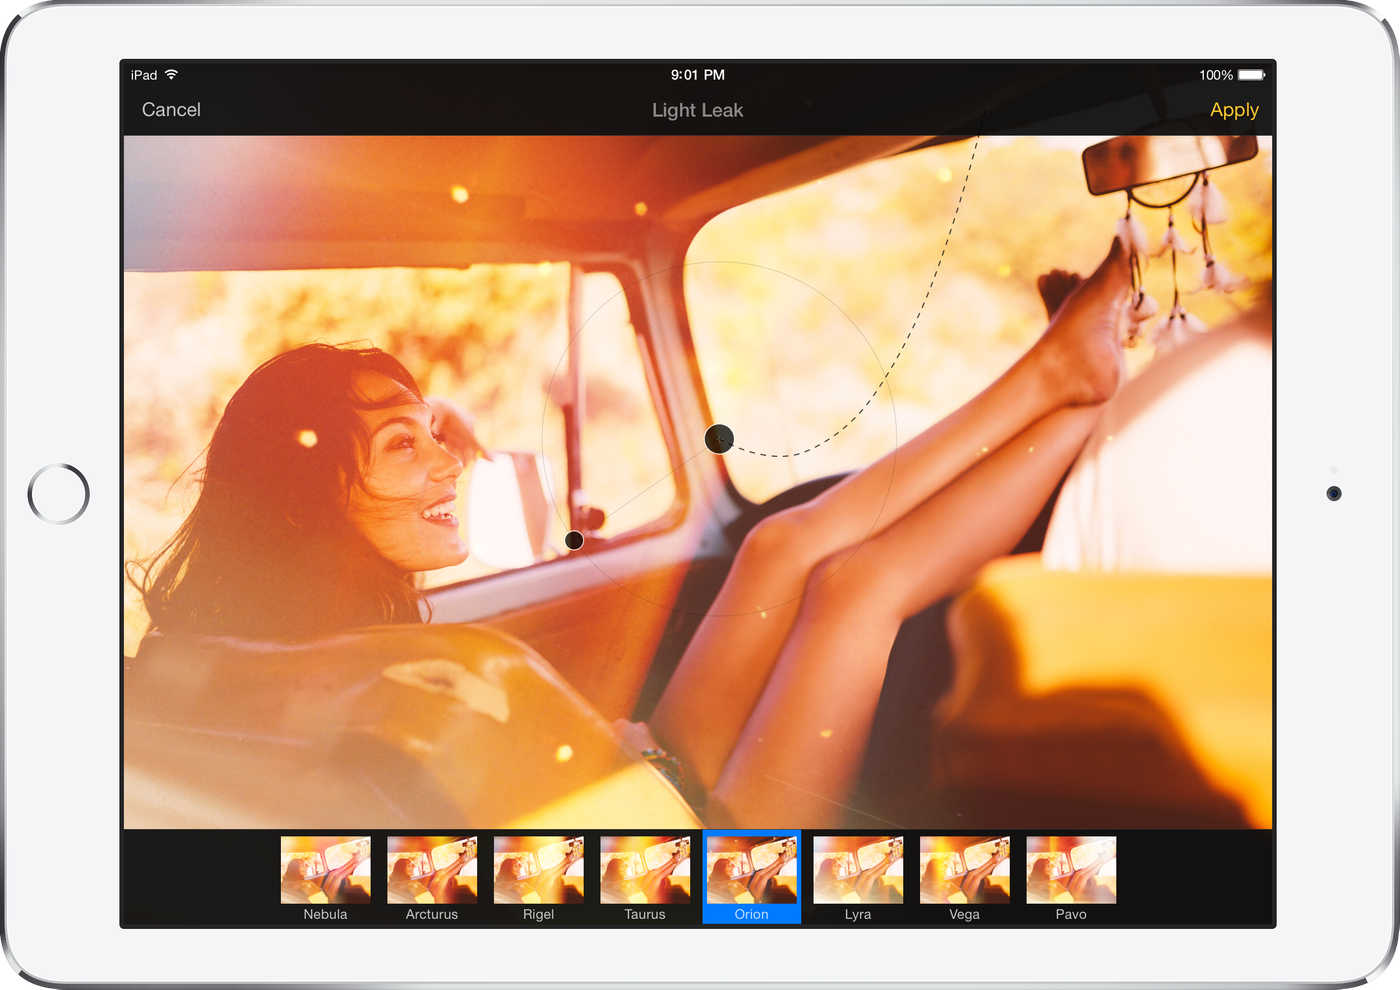Reselect the highlighted Orion preset
Screen dimensions: 1400x990
pos(751,869)
